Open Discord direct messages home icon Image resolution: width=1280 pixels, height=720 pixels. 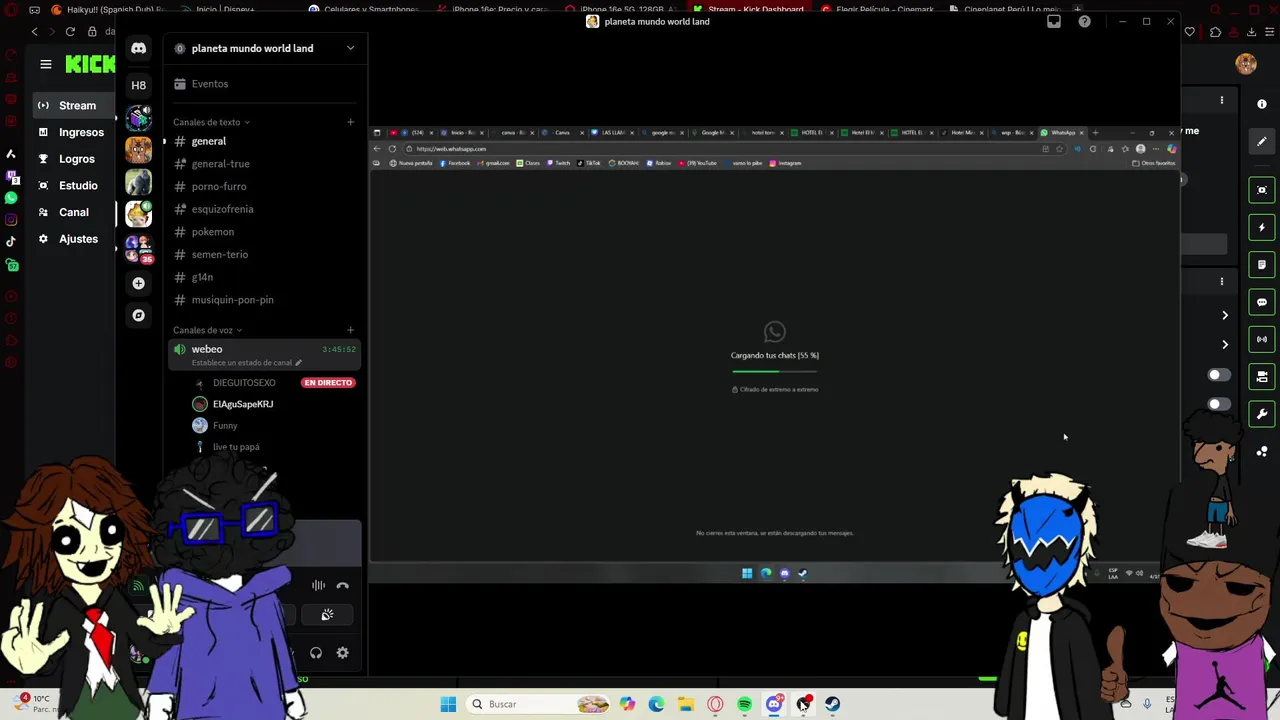coord(139,48)
